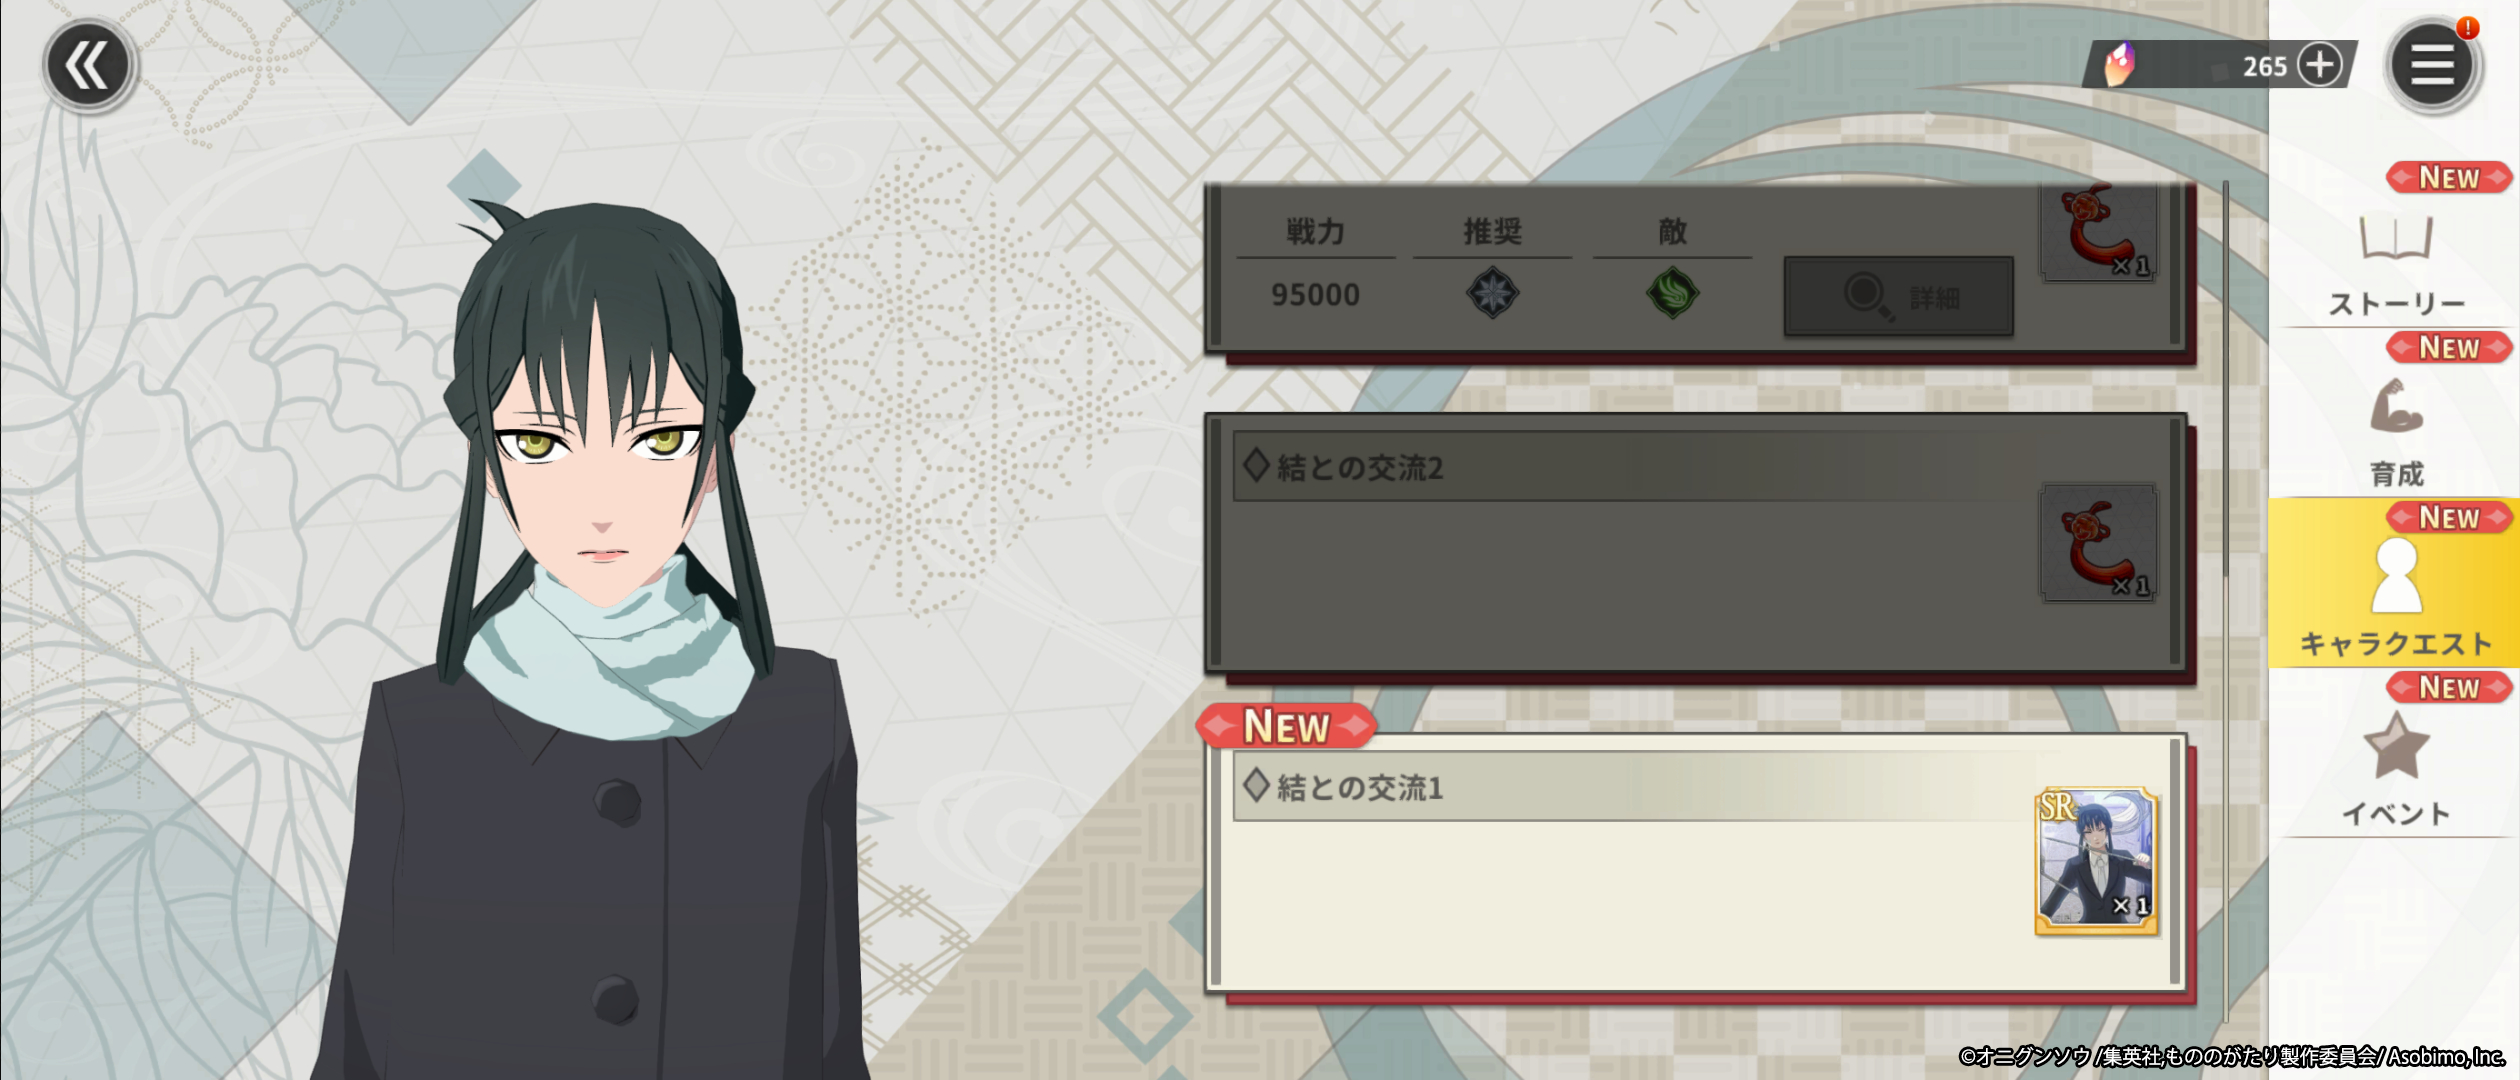Tap the 戦力 95000 power value
The height and width of the screenshot is (1080, 2520).
1315,295
